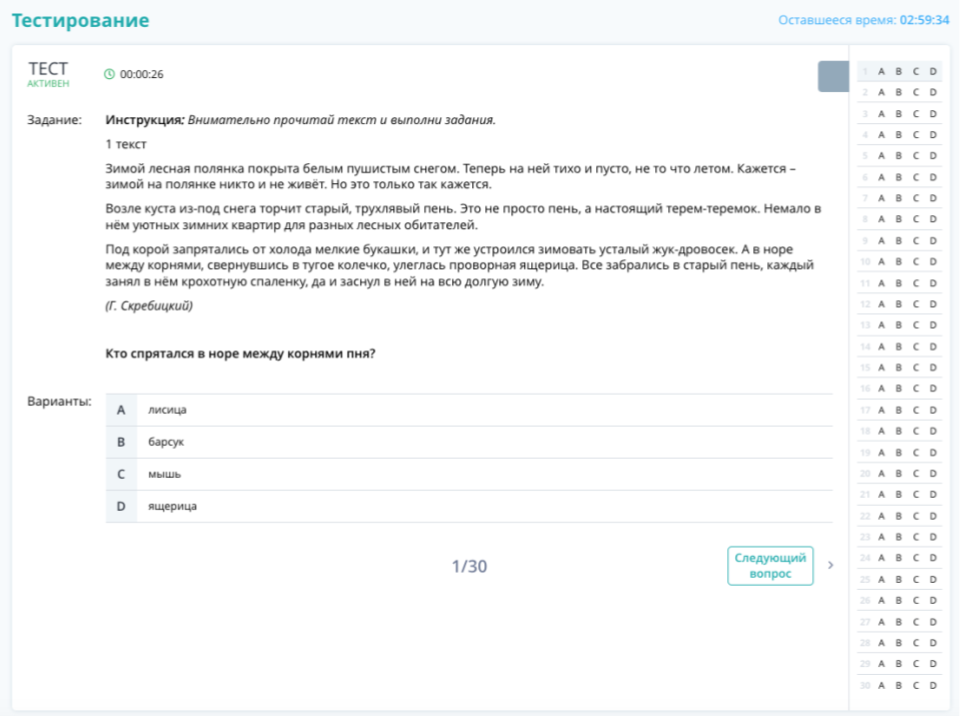Screen dimensions: 960x716
Task: Click the Следующий вопрос button
Action: click(770, 566)
